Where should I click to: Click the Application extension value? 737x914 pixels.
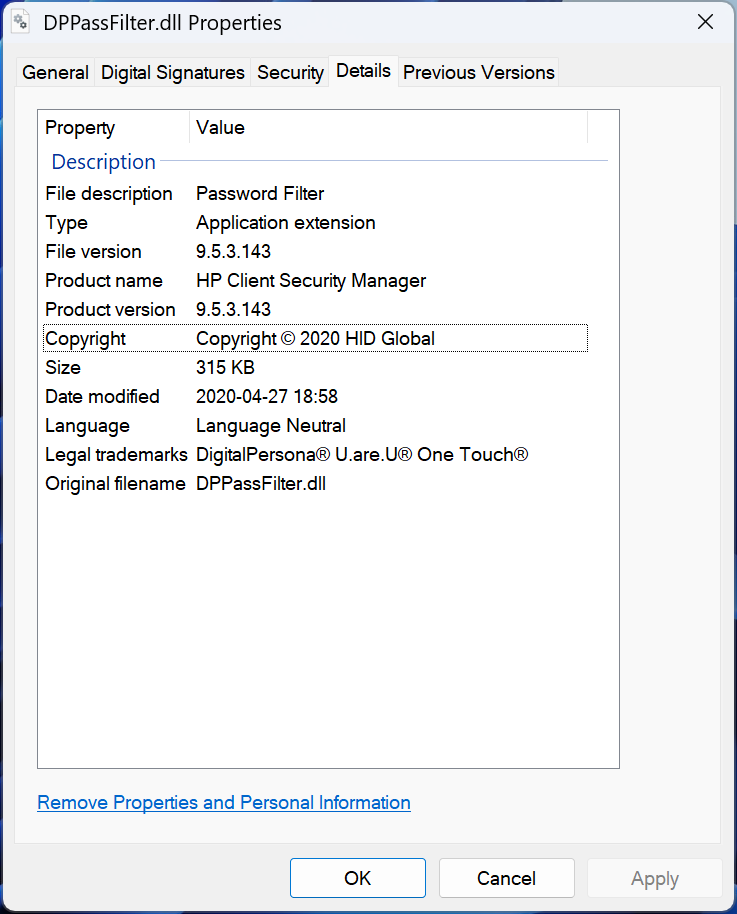[286, 223]
